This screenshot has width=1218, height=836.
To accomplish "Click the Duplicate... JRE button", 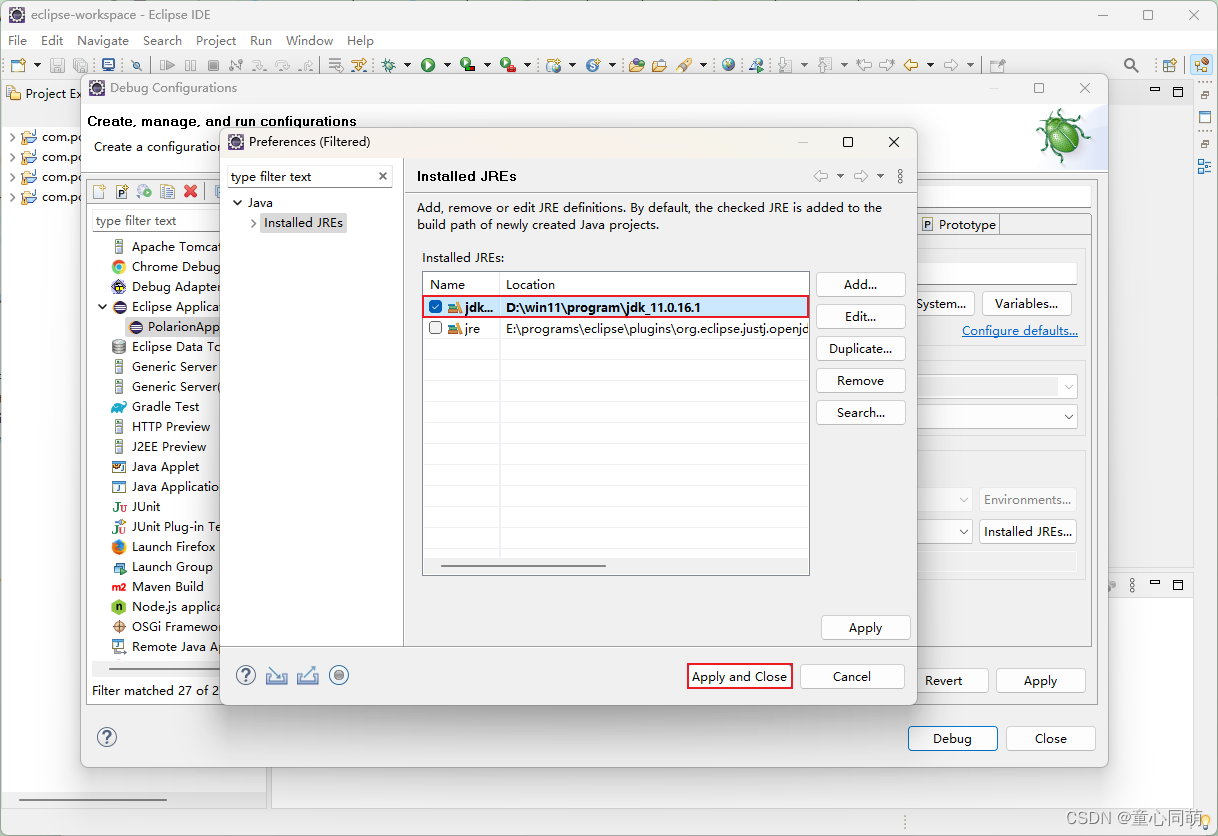I will [x=860, y=348].
